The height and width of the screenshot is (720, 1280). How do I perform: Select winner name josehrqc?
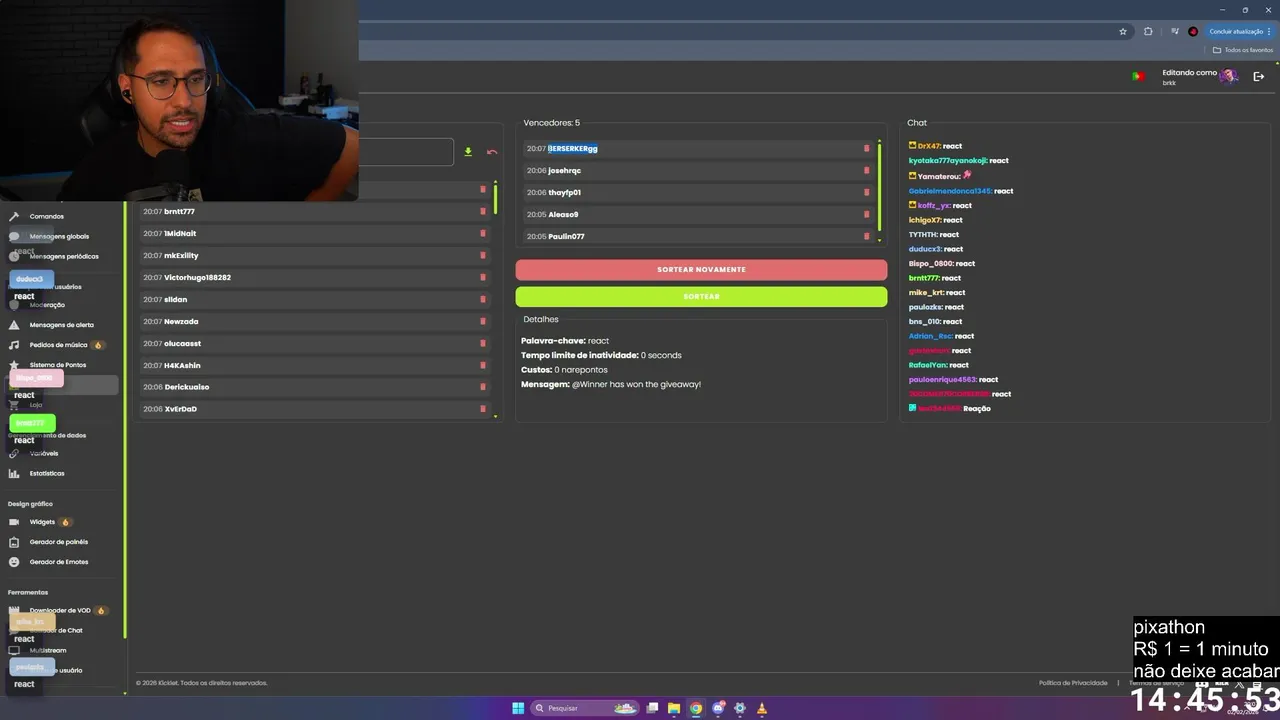[x=564, y=171]
